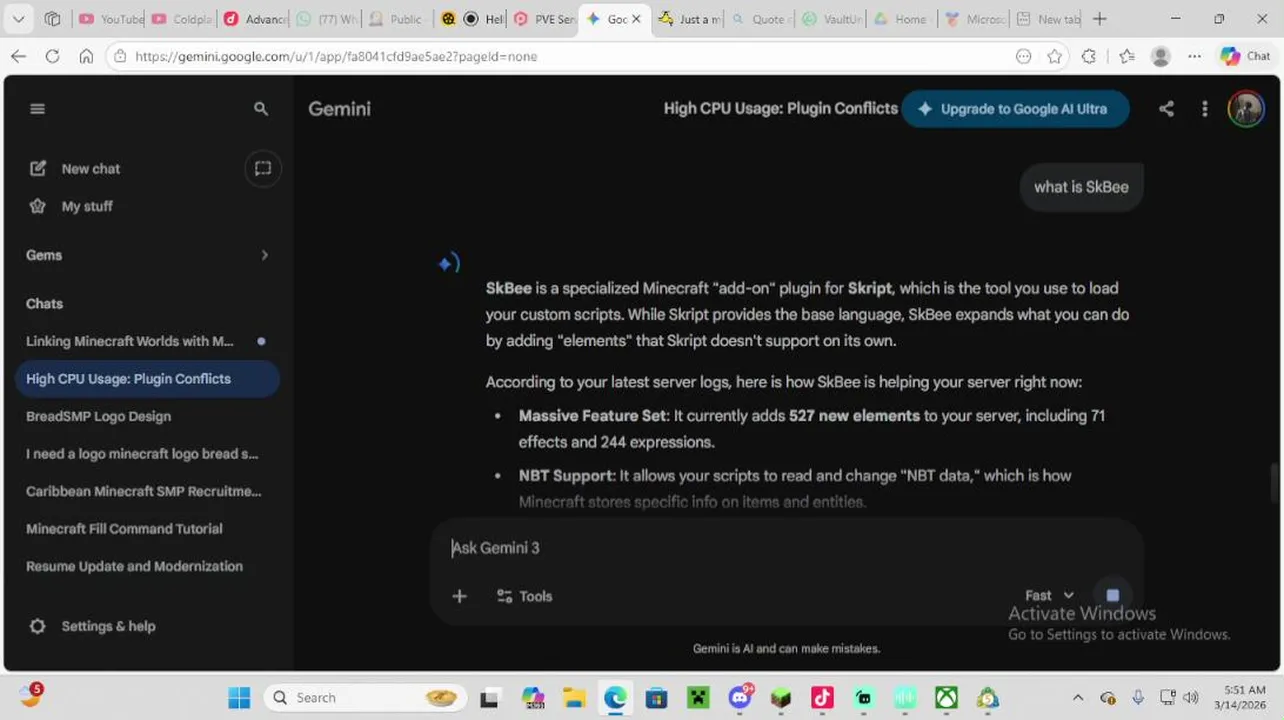Open Minecraft creeper icon in taskbar

pyautogui.click(x=698, y=697)
